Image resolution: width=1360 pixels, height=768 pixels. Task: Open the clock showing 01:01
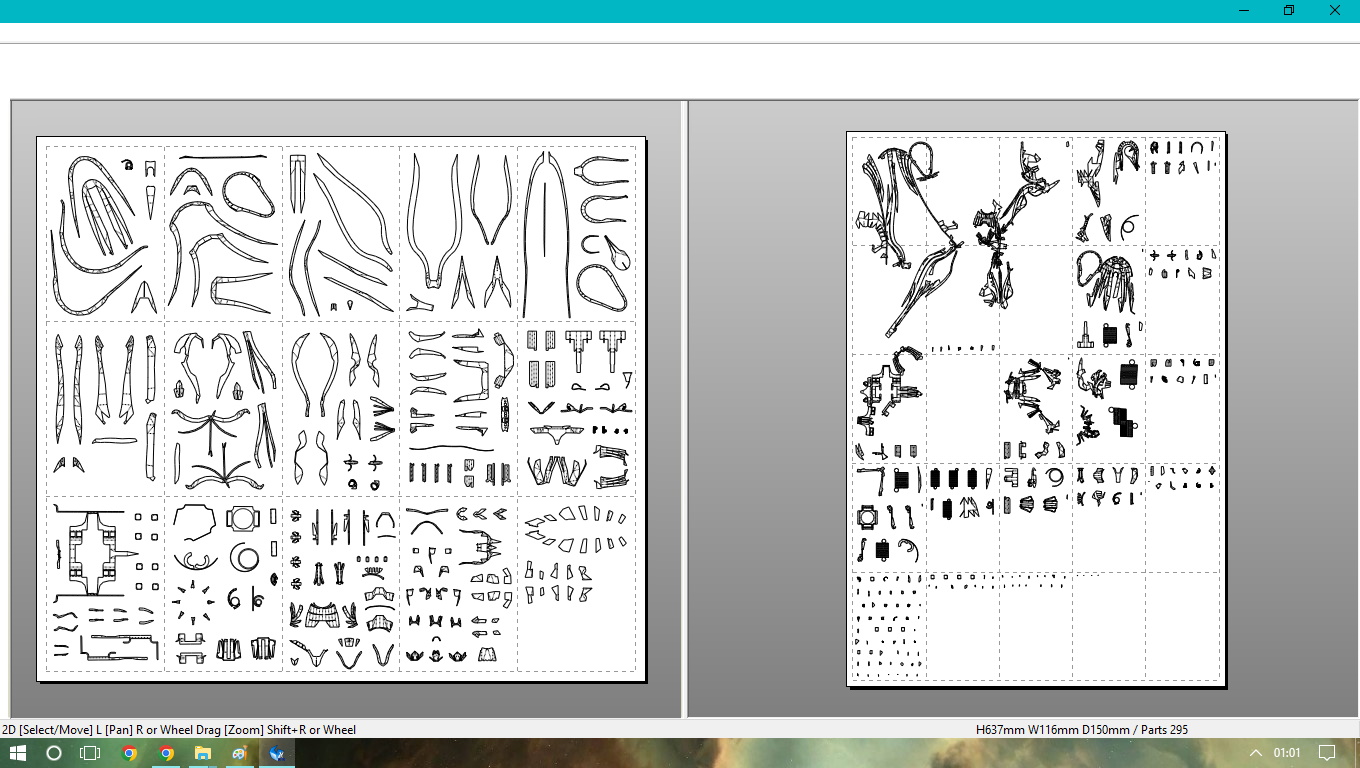pyautogui.click(x=1287, y=753)
